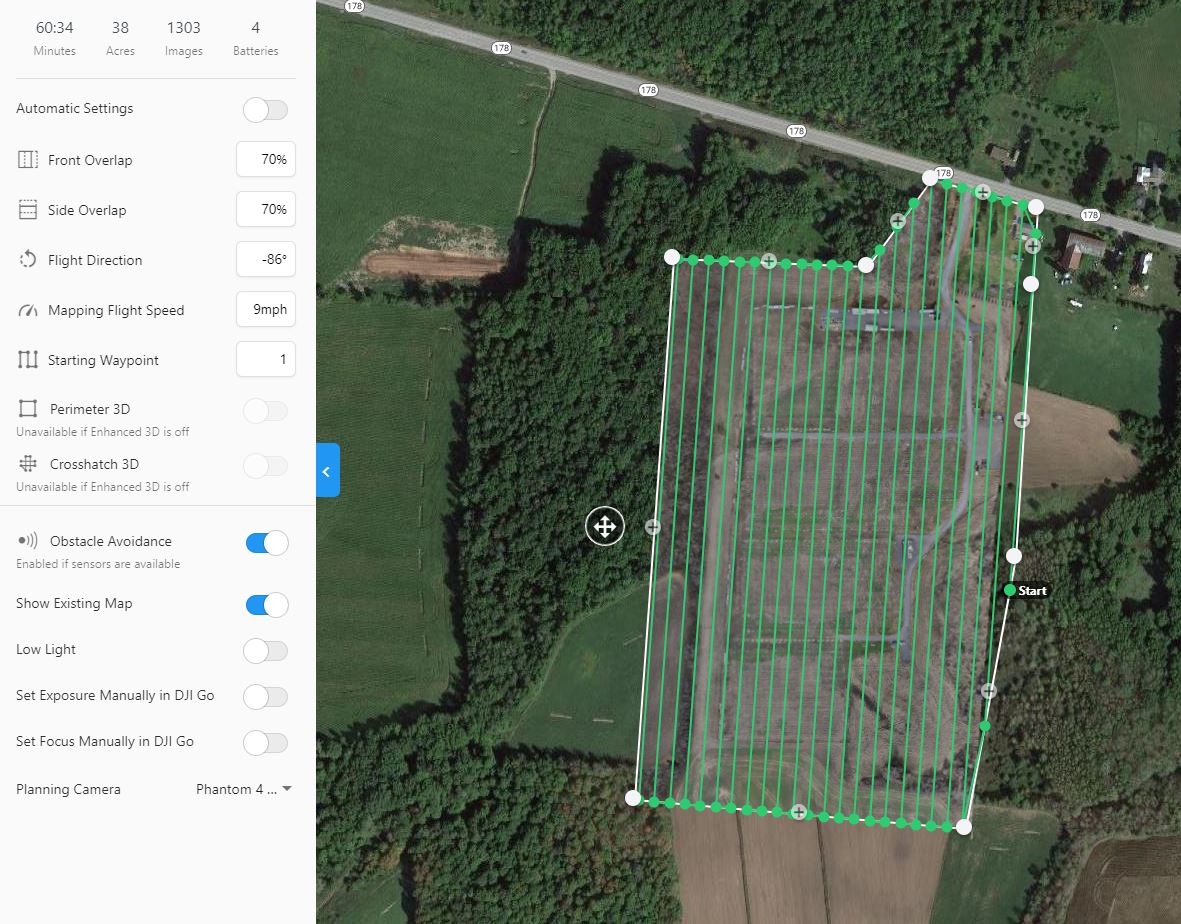This screenshot has width=1181, height=924.
Task: Click the Mapping Flight Speed 9mph field
Action: tap(266, 309)
